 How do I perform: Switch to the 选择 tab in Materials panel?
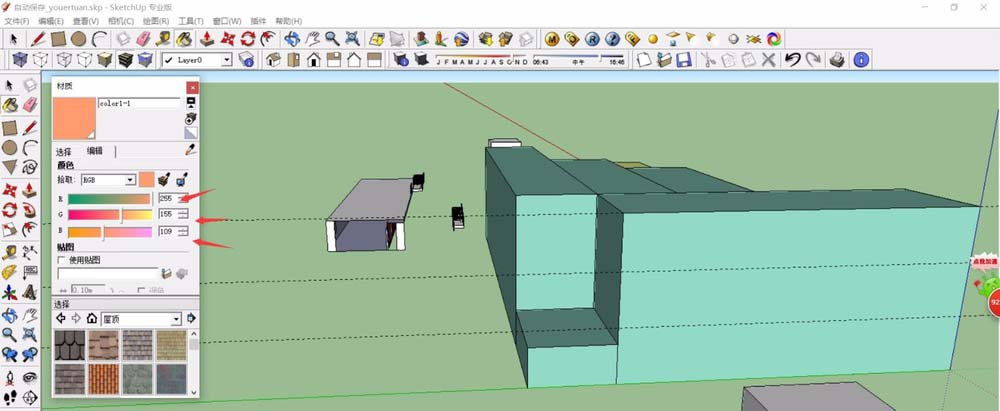tap(63, 151)
